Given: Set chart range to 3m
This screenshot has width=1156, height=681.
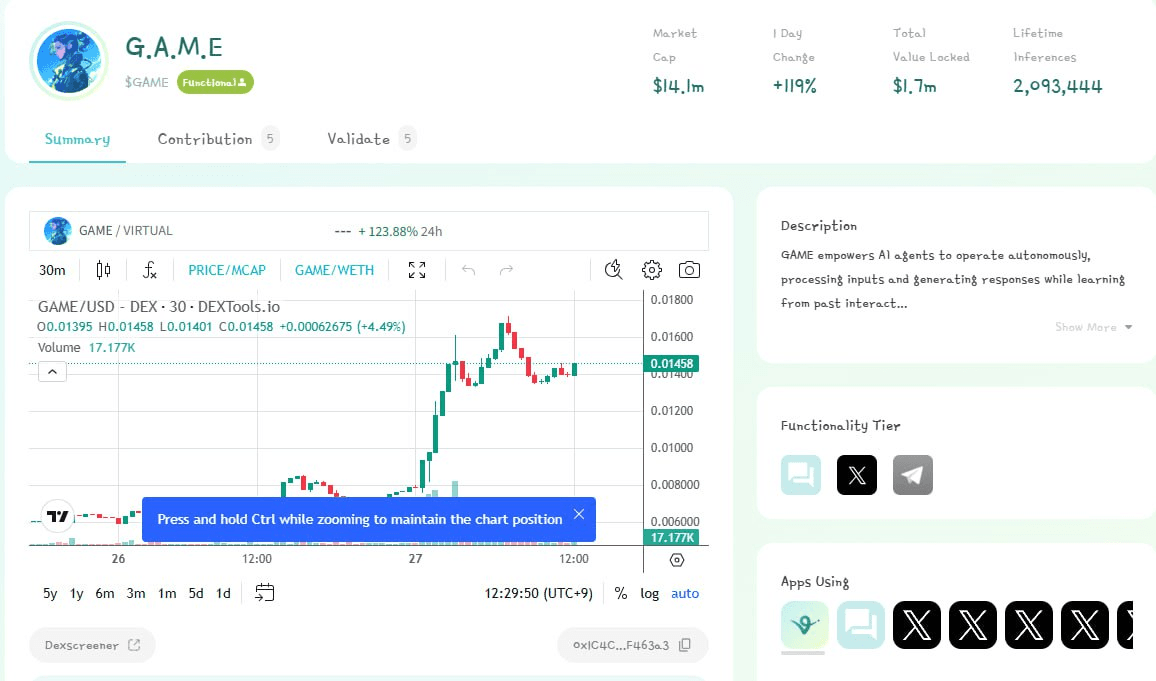Looking at the screenshot, I should point(136,593).
